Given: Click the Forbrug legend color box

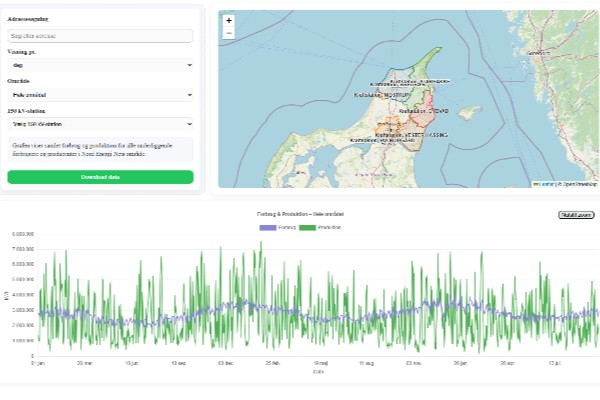Looking at the screenshot, I should click(267, 229).
